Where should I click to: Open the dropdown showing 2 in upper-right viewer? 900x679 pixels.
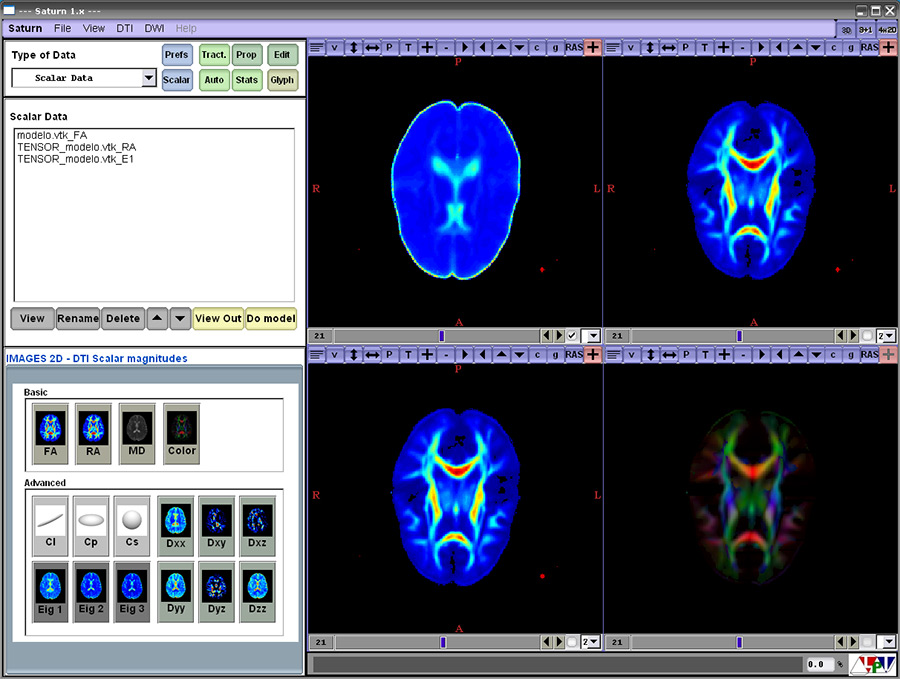click(x=886, y=336)
